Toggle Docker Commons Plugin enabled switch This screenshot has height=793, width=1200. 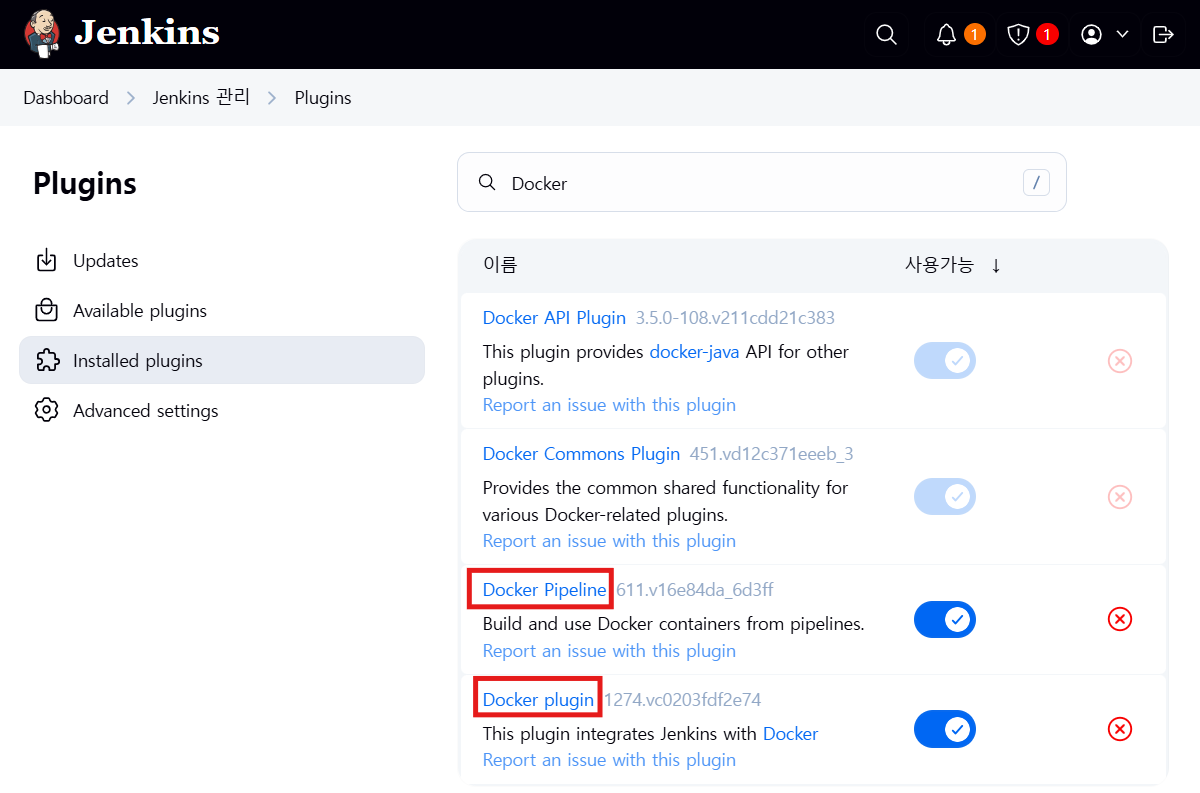click(945, 497)
